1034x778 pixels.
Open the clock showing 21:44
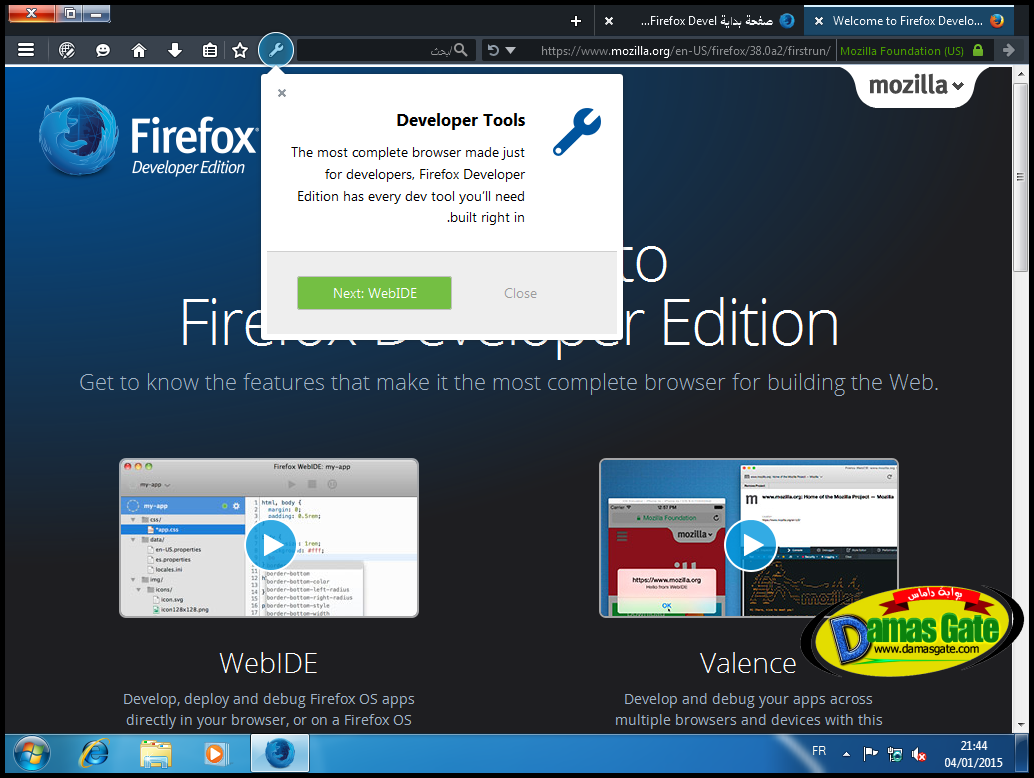pyautogui.click(x=973, y=754)
